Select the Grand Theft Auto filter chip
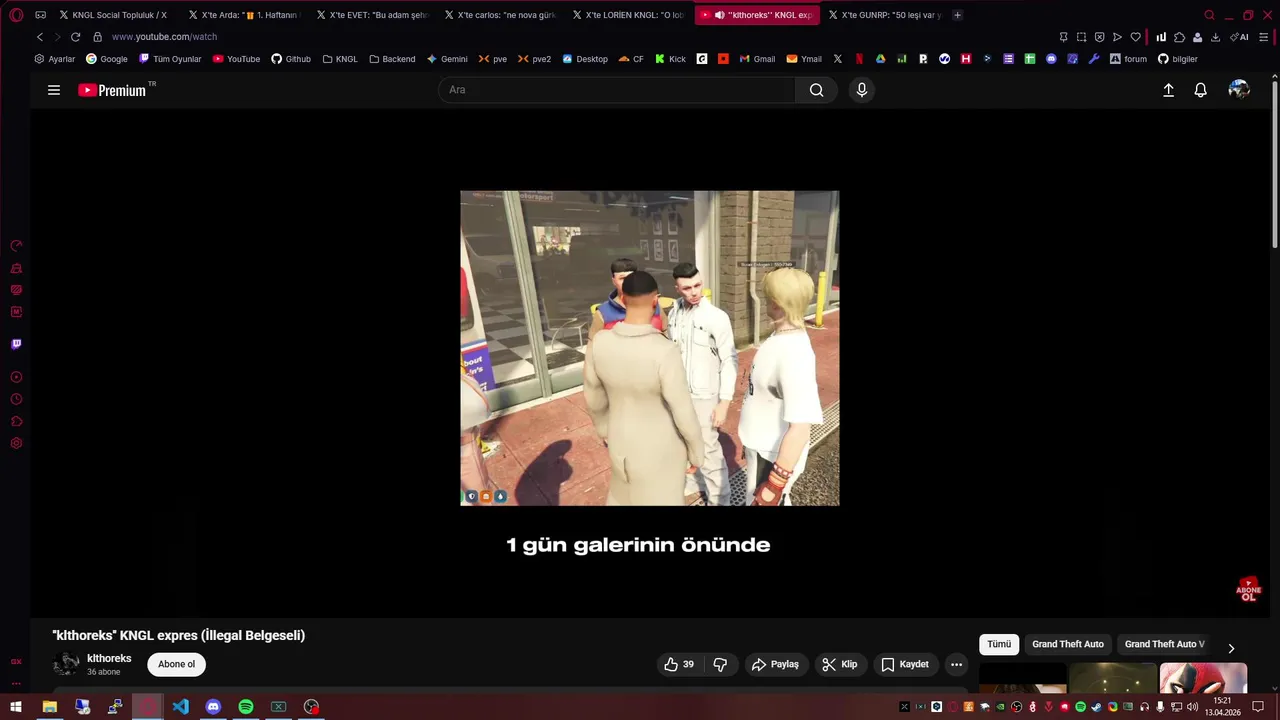The height and width of the screenshot is (720, 1280). point(1068,644)
